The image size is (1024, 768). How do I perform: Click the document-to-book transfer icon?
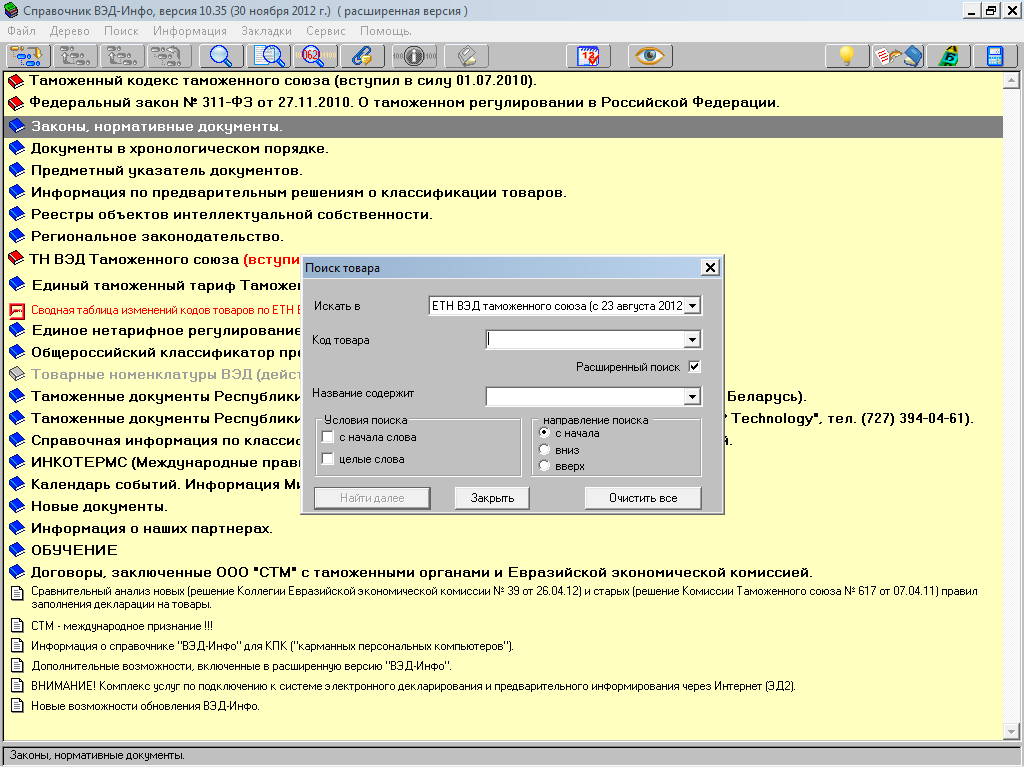point(898,56)
